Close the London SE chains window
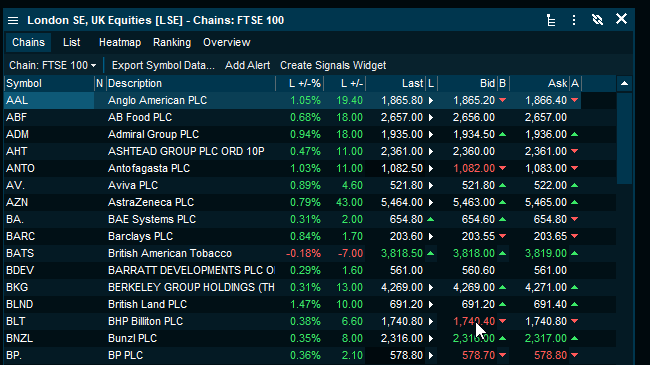Screen dimensions: 650x365 pyautogui.click(x=621, y=19)
